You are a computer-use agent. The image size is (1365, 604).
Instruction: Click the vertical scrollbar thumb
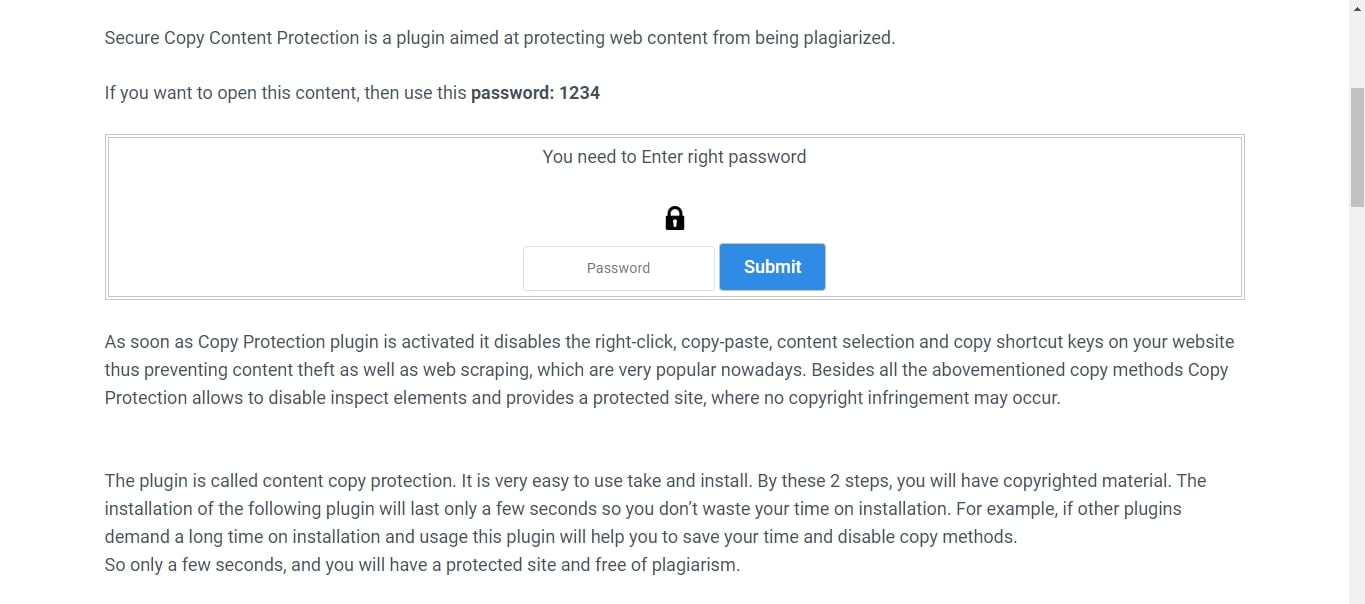point(1357,147)
